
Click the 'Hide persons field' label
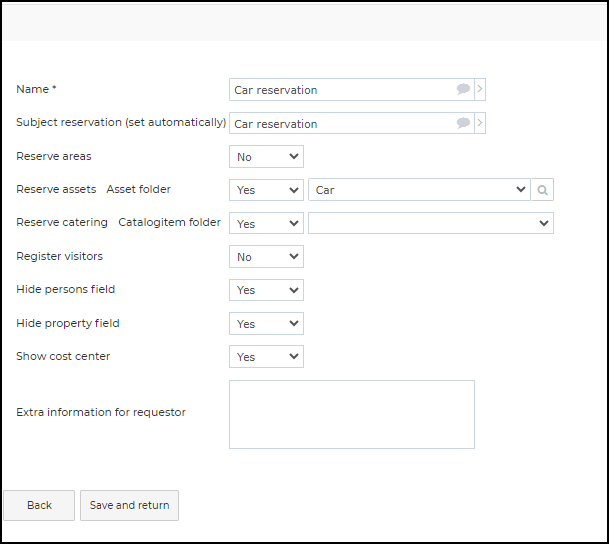coord(66,289)
